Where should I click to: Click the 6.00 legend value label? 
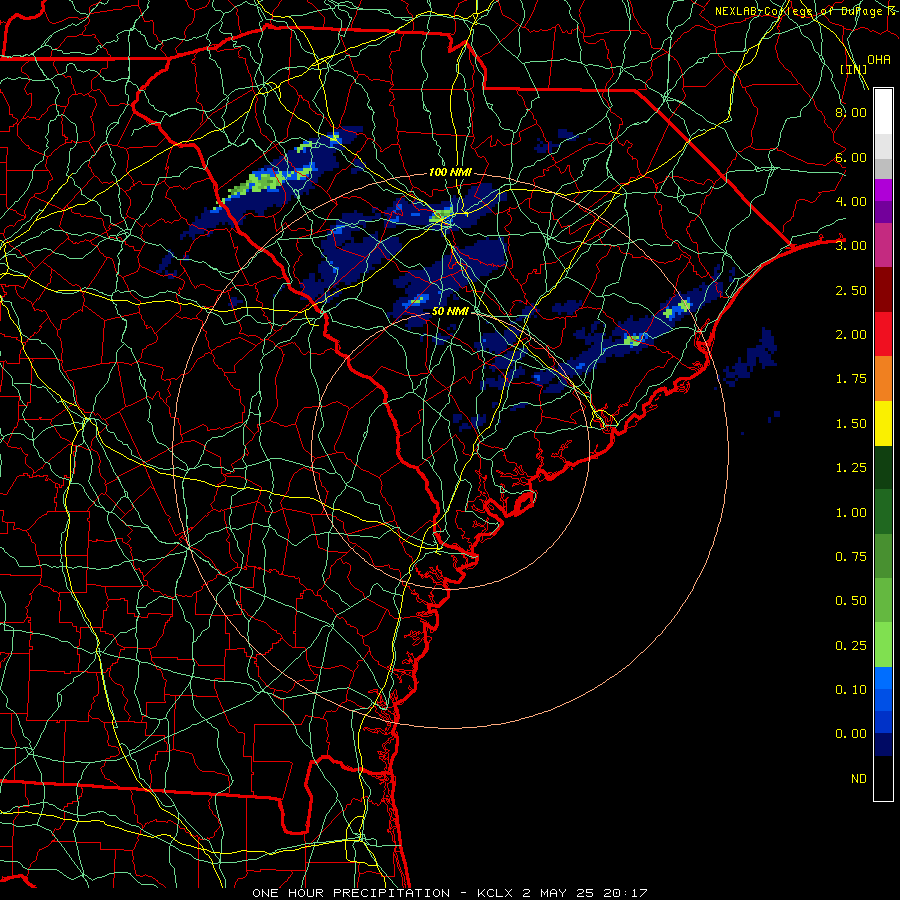(851, 157)
